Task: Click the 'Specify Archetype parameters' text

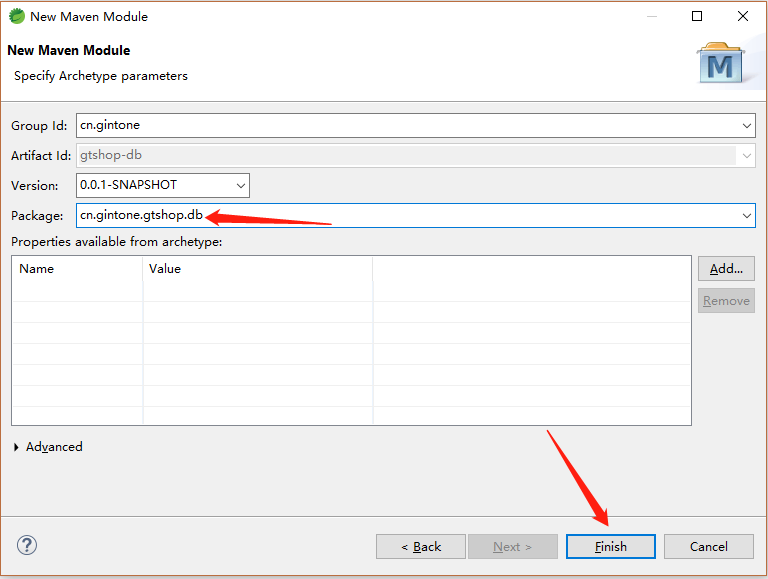Action: click(x=101, y=76)
